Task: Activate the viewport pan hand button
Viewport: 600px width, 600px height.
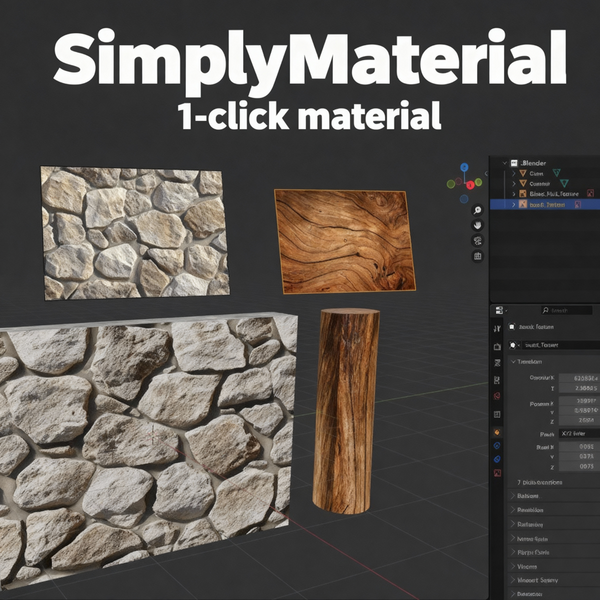Action: click(x=477, y=225)
